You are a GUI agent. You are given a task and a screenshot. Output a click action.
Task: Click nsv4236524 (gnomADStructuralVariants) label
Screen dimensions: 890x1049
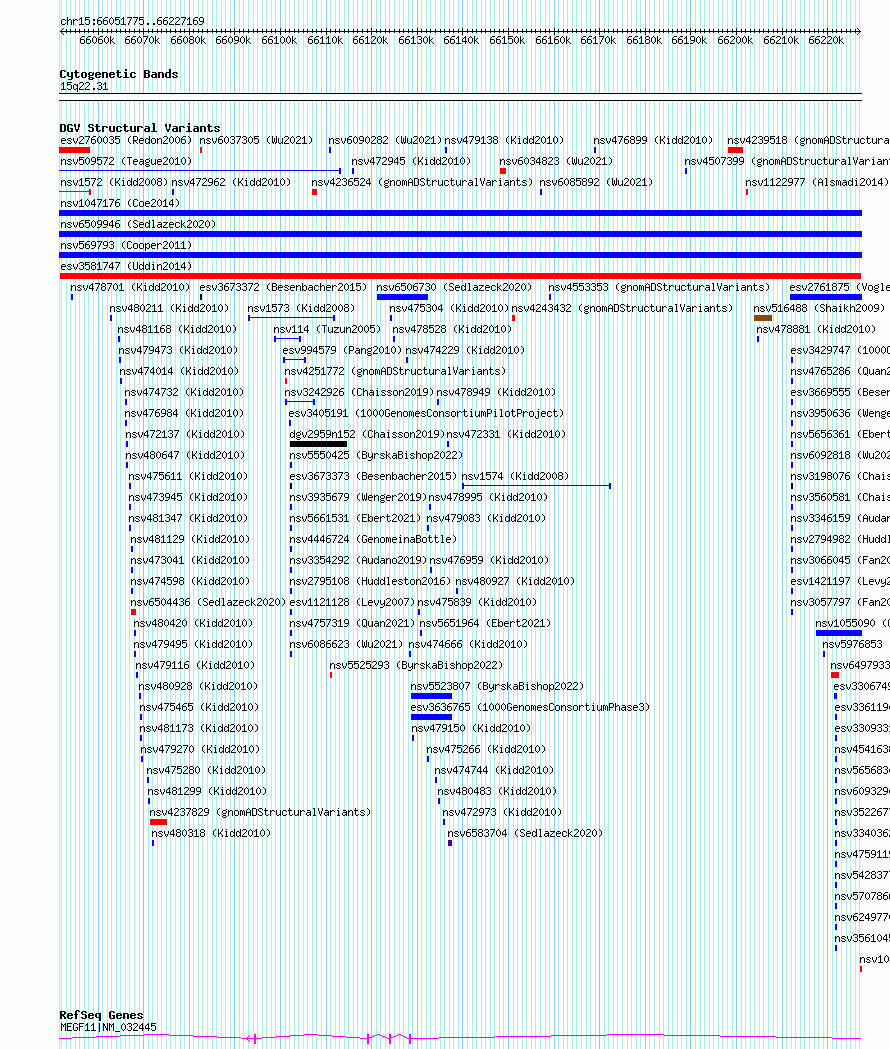click(422, 181)
